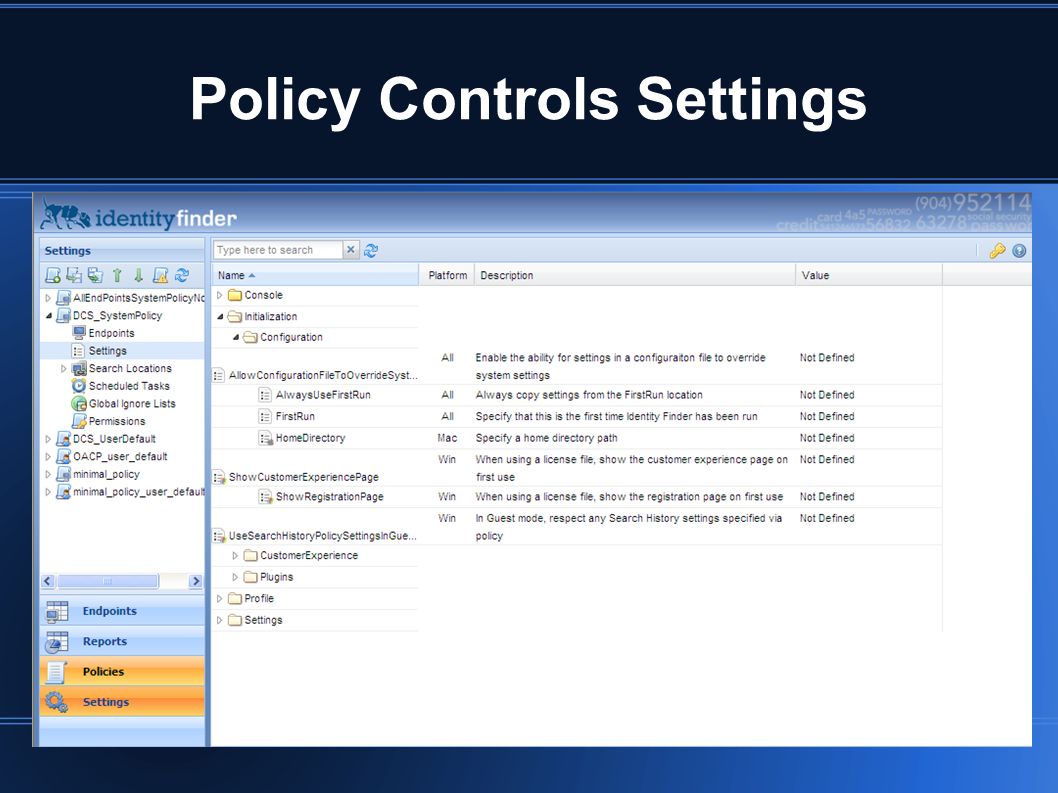This screenshot has width=1058, height=793.
Task: Expand the DCS_UserDefault node
Action: [x=48, y=439]
